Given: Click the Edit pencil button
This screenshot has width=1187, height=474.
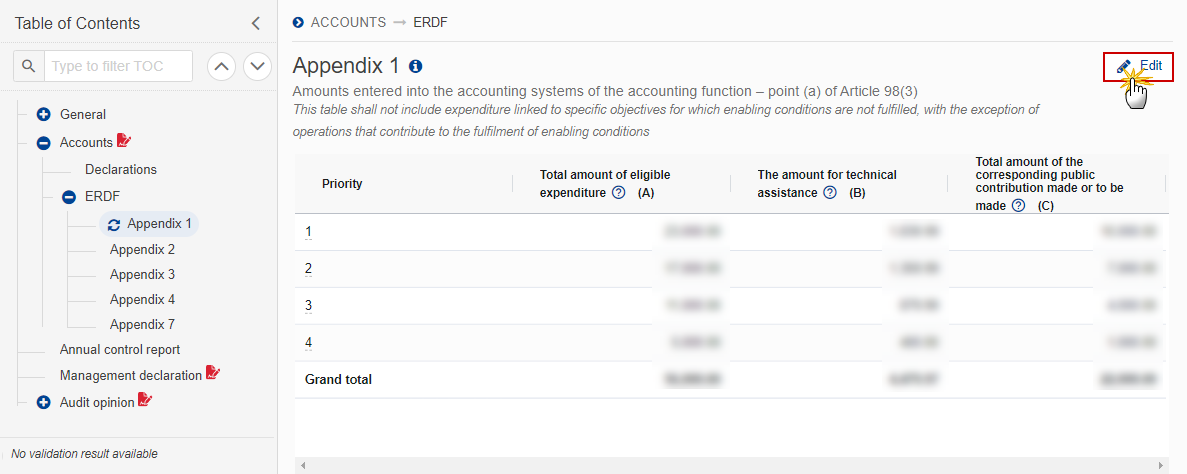Looking at the screenshot, I should (1139, 66).
